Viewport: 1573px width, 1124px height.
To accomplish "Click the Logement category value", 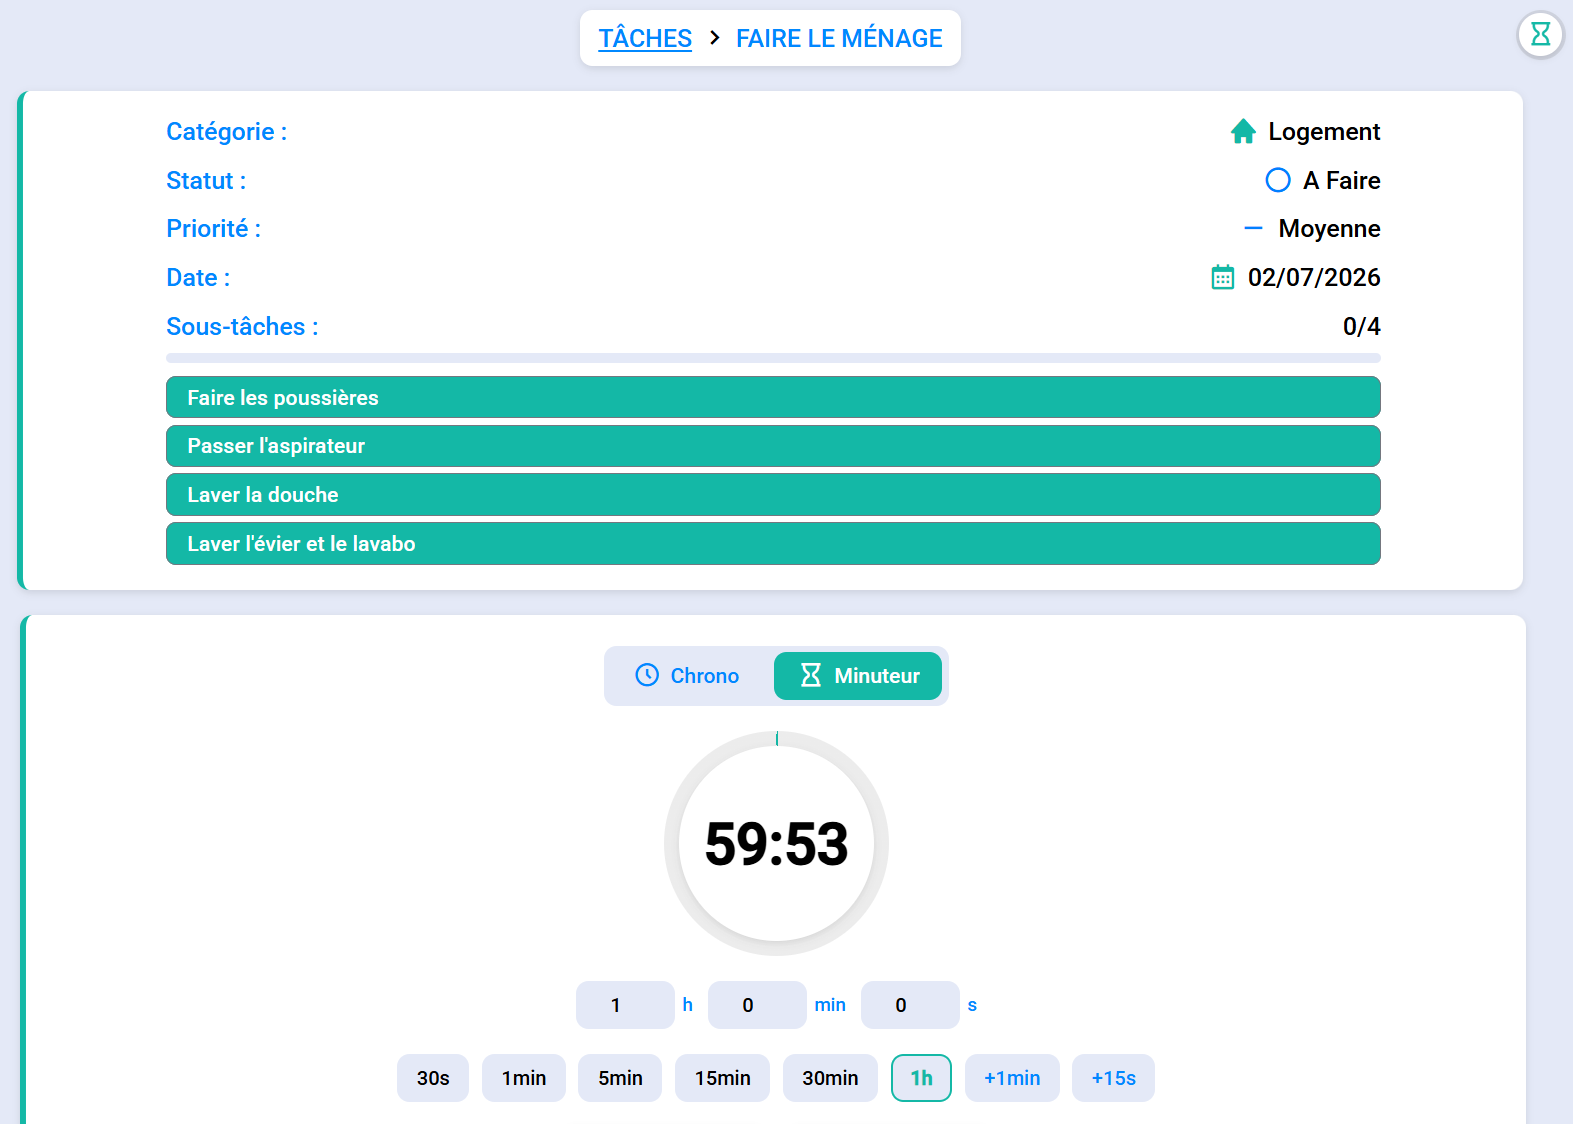I will click(x=1324, y=131).
